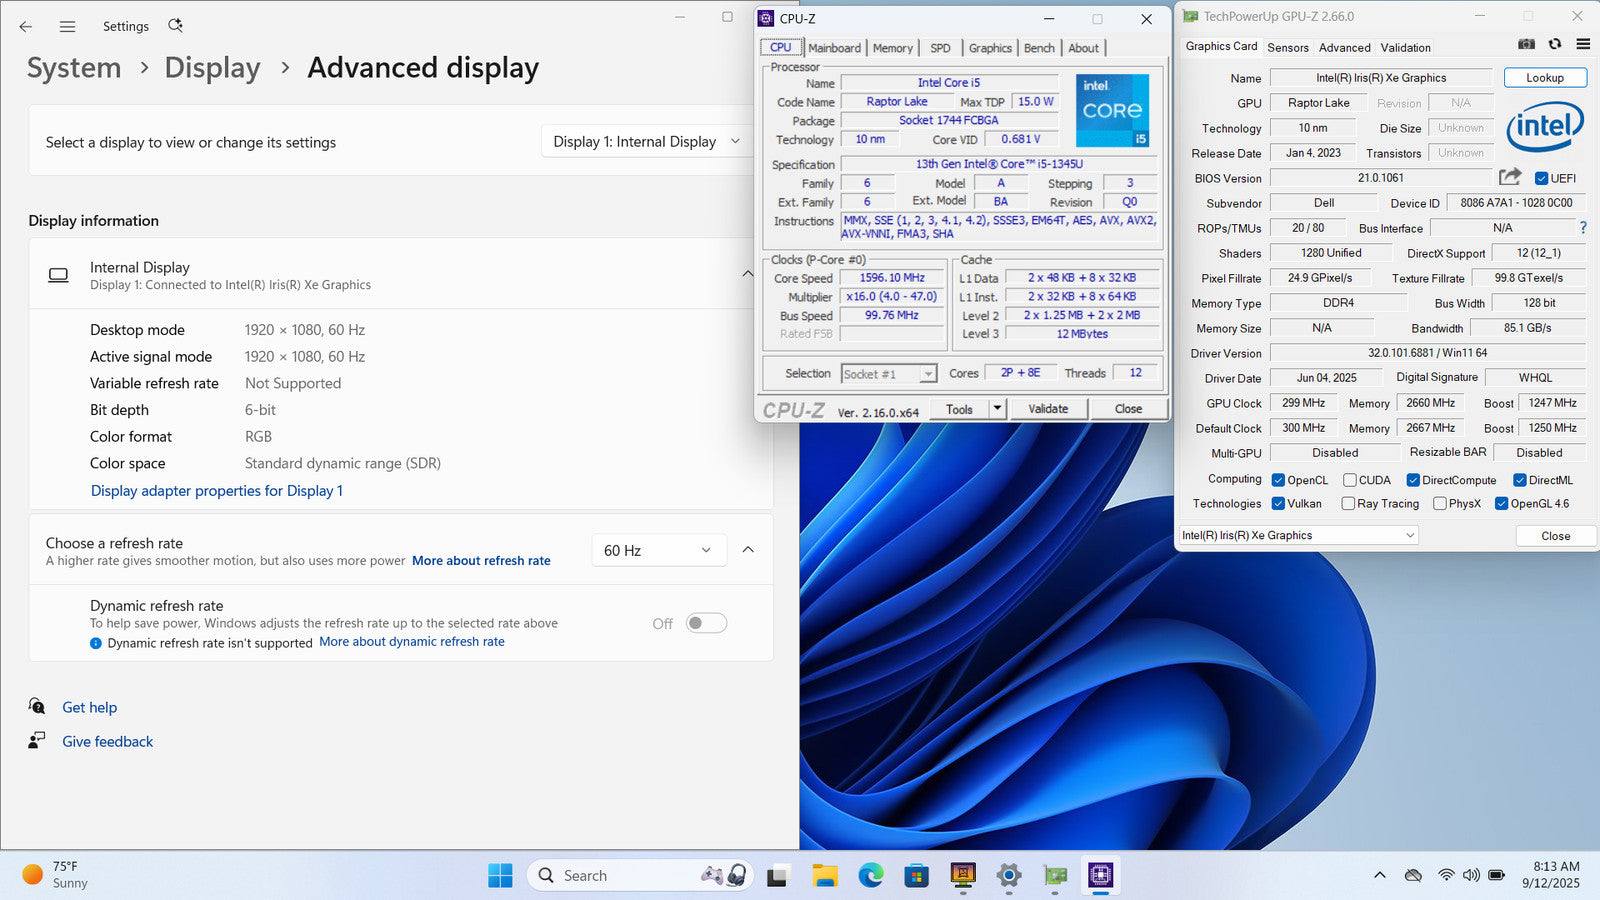Viewport: 1600px width, 900px height.
Task: Enable the CUDA checkbox
Action: tap(1350, 480)
